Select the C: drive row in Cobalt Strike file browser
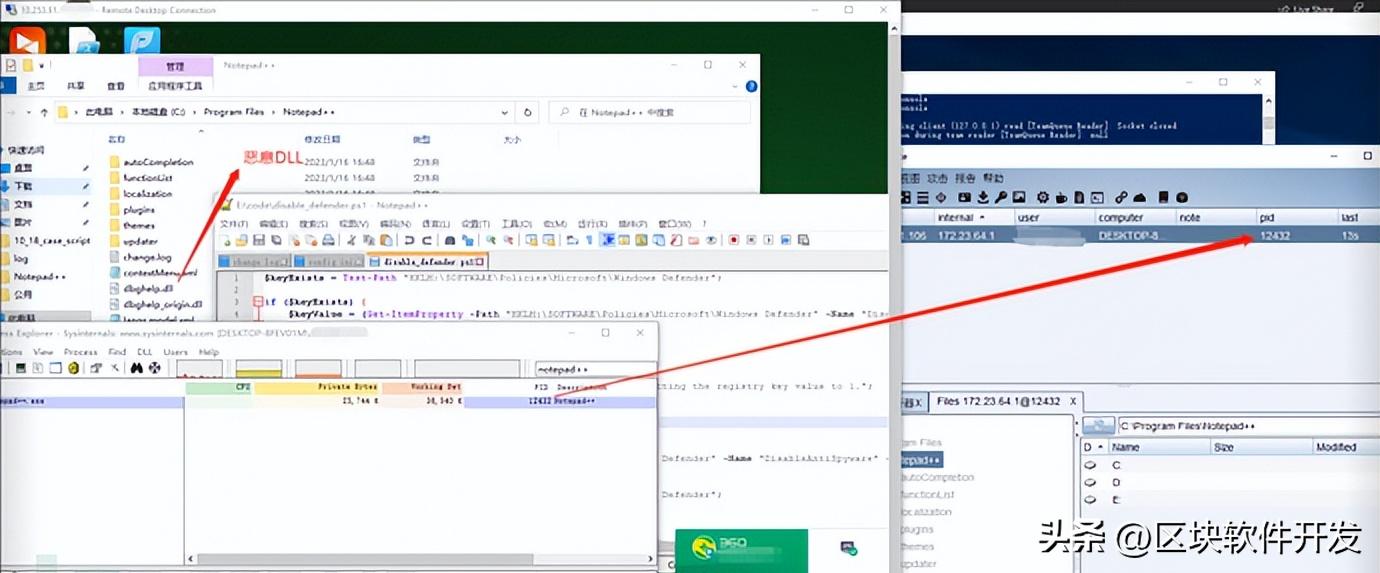The width and height of the screenshot is (1380, 573). (1230, 465)
